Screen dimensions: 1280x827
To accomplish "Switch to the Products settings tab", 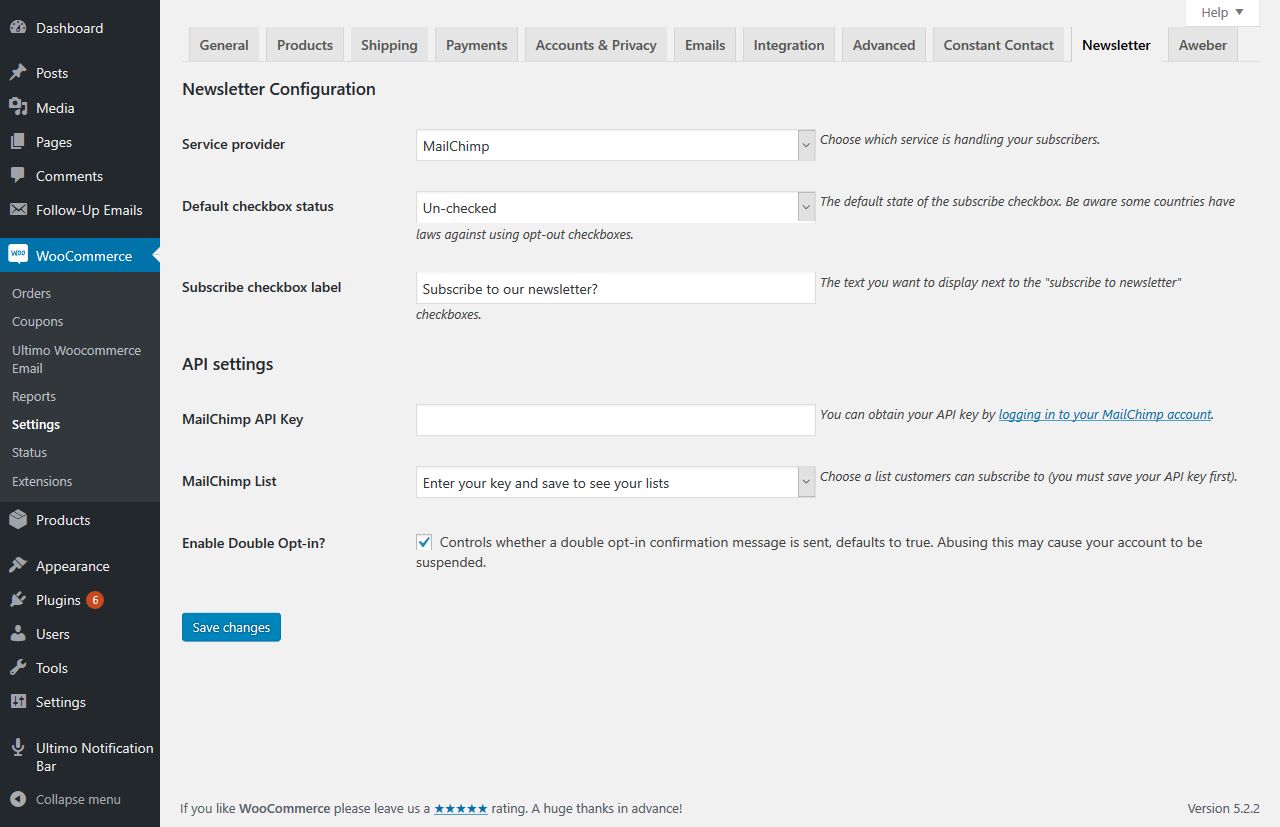I will coord(305,45).
